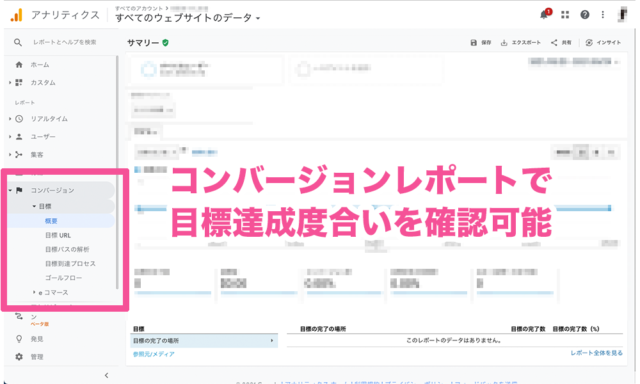This screenshot has height=384, width=640.
Task: Open the Google apps grid icon
Action: click(x=565, y=15)
